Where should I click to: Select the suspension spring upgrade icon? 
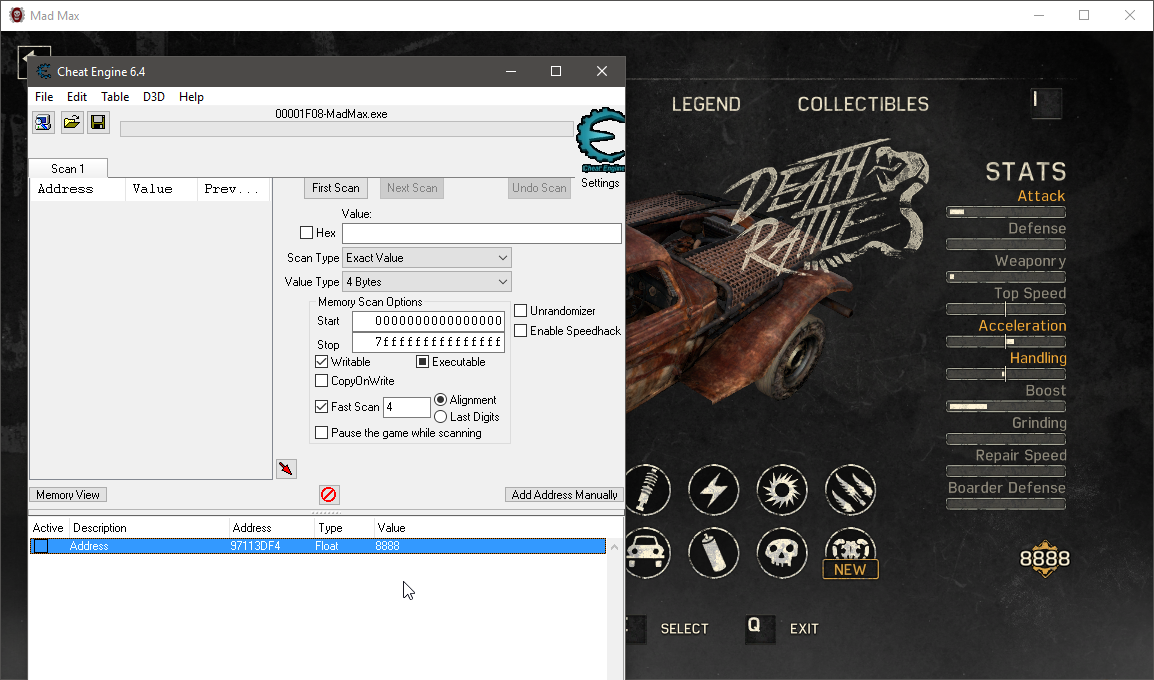(x=647, y=489)
